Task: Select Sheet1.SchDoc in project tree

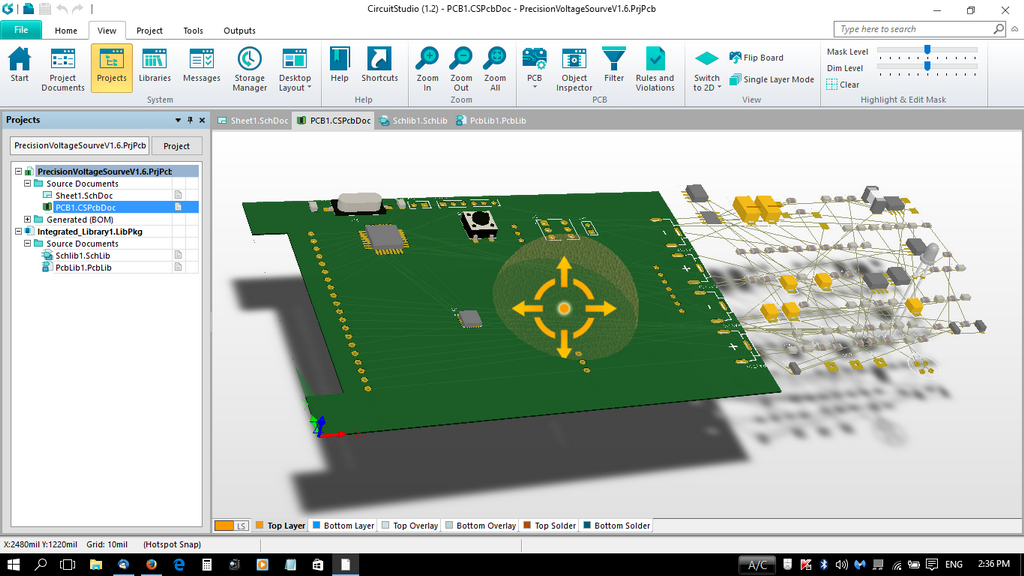Action: (84, 195)
